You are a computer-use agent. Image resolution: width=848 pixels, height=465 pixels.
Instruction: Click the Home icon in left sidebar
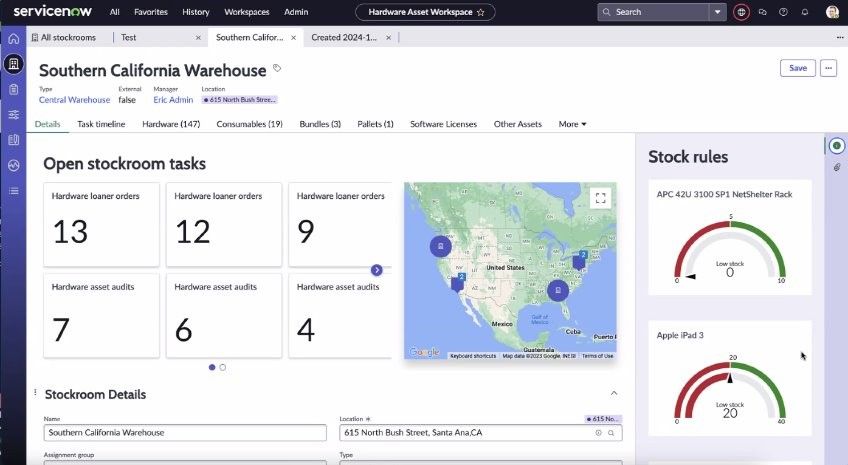(13, 38)
